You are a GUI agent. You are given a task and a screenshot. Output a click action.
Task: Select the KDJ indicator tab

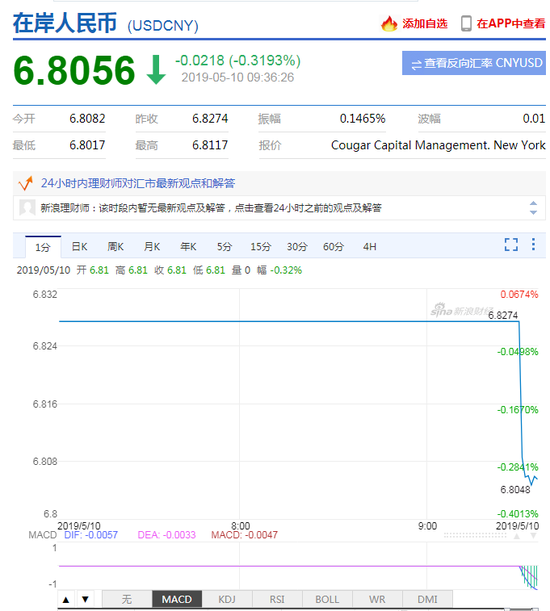click(227, 599)
